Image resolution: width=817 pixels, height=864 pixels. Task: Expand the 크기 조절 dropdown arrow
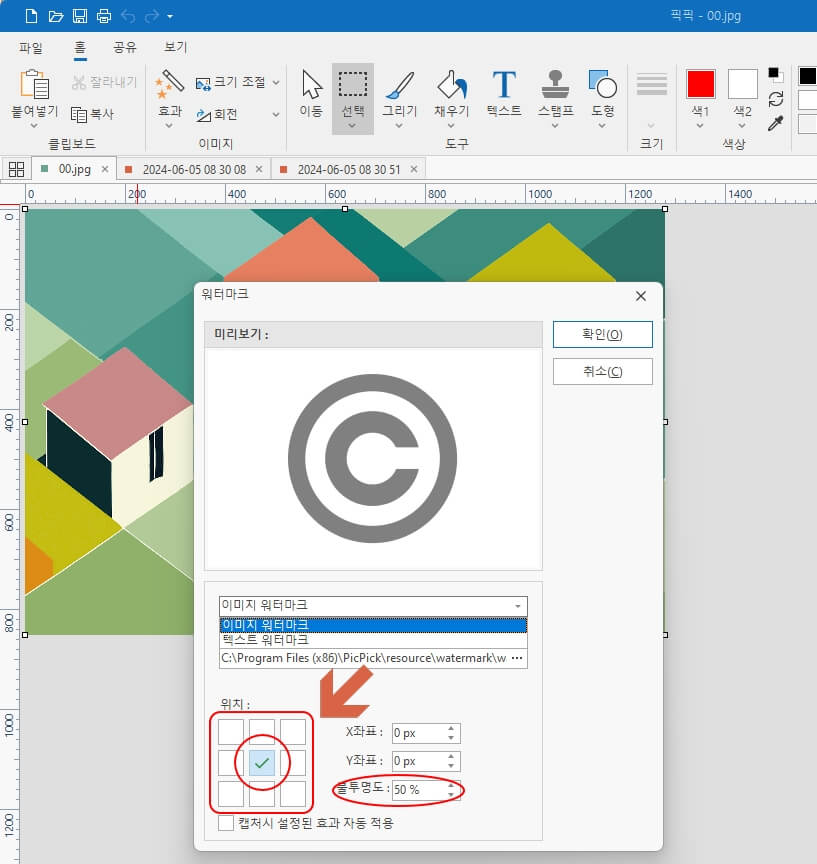coord(276,83)
